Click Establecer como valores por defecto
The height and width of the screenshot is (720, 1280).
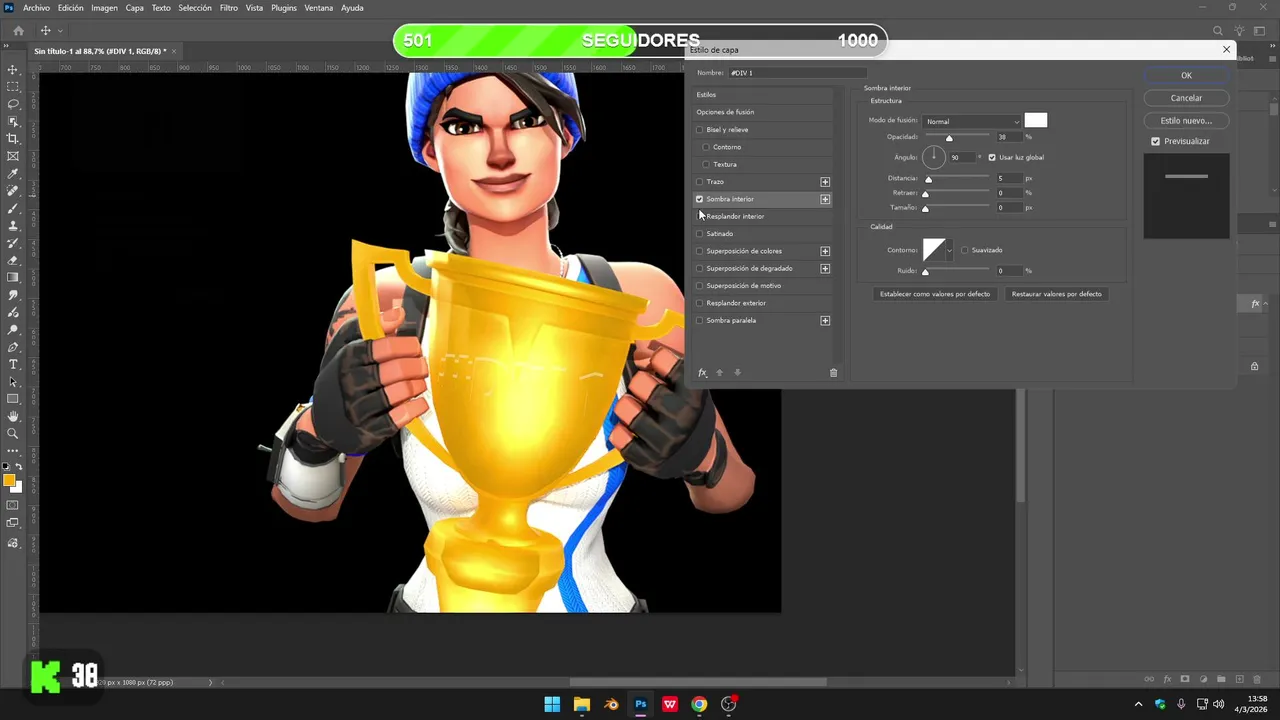pyautogui.click(x=935, y=294)
